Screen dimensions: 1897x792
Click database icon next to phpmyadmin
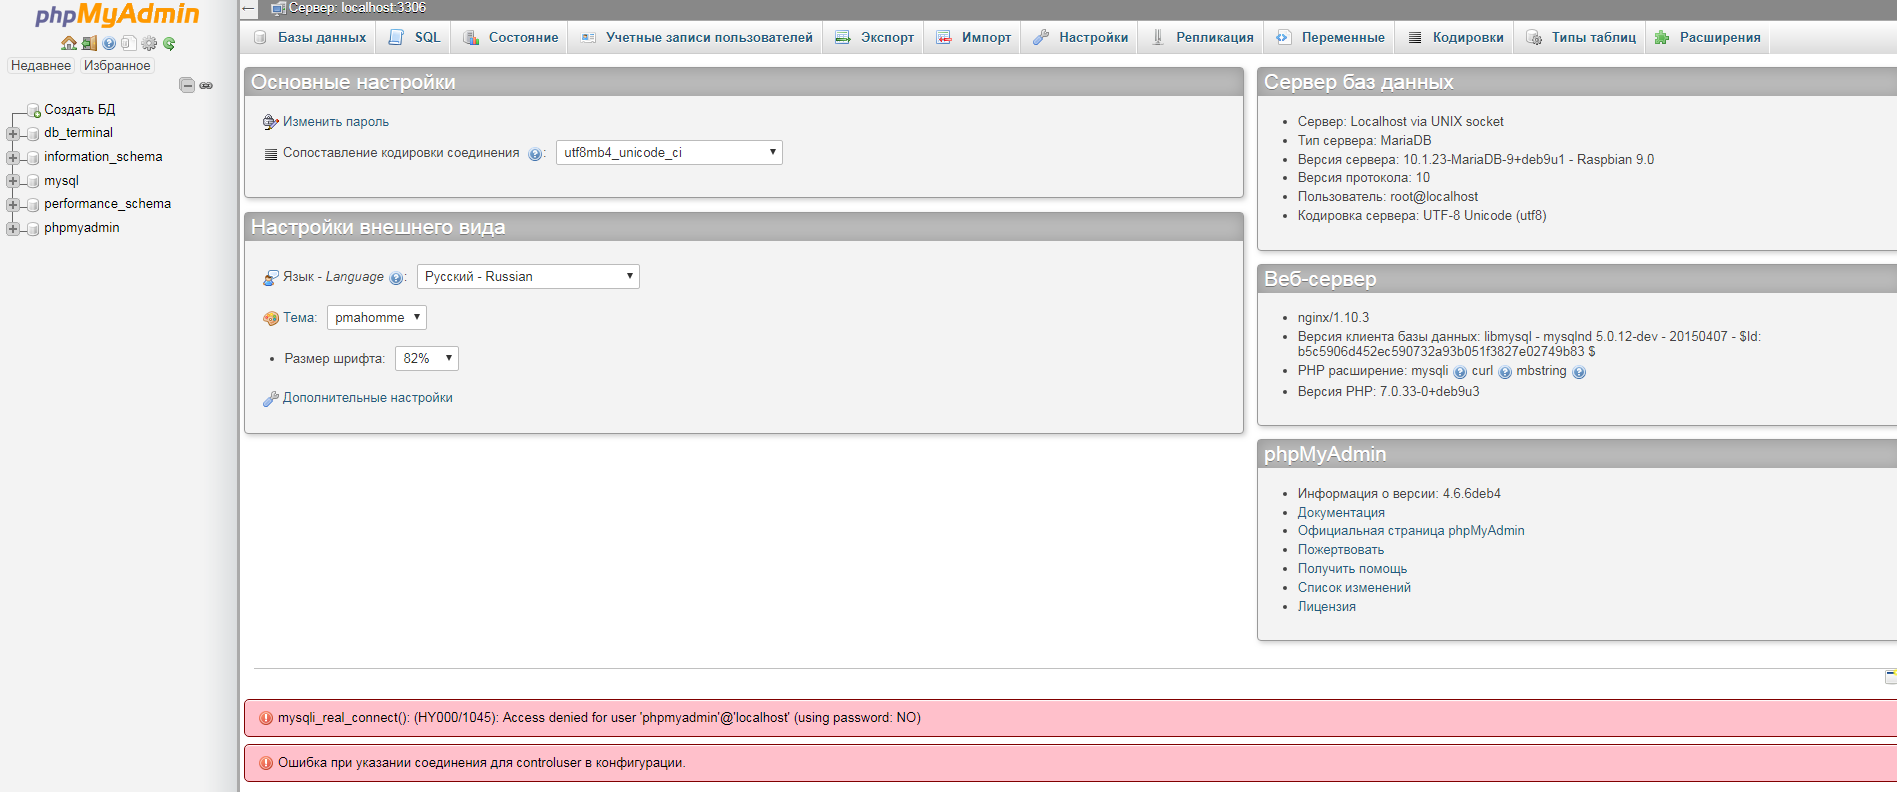point(33,228)
